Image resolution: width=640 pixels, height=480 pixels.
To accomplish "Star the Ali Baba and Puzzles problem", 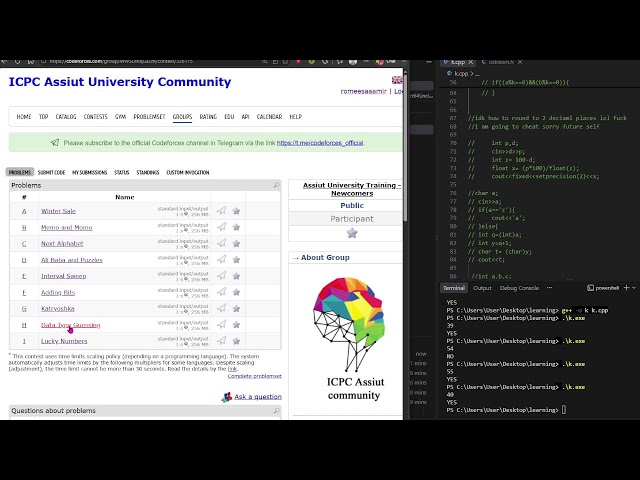I will 236,260.
